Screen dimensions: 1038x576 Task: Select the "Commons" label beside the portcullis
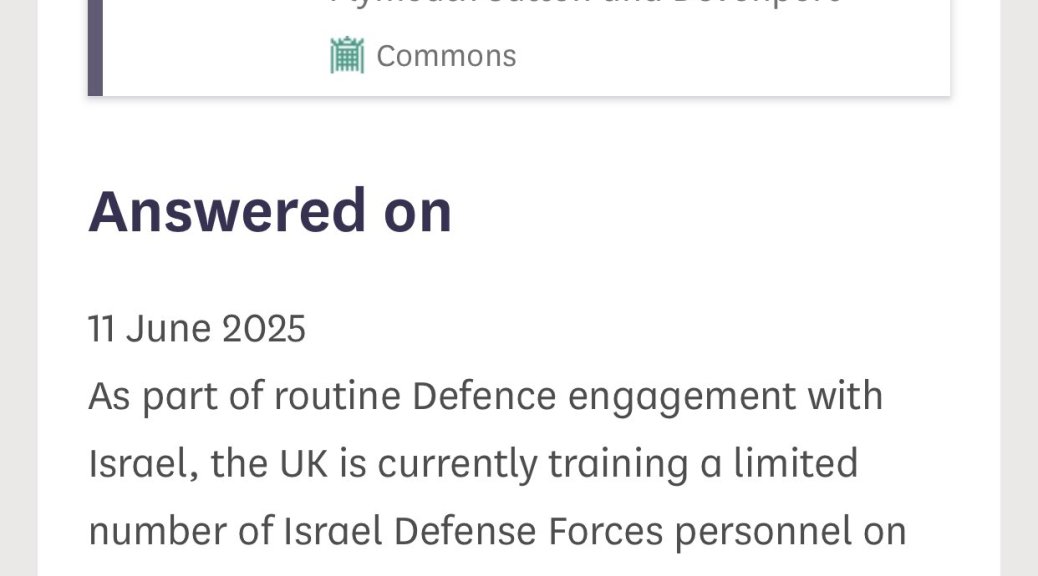tap(446, 56)
